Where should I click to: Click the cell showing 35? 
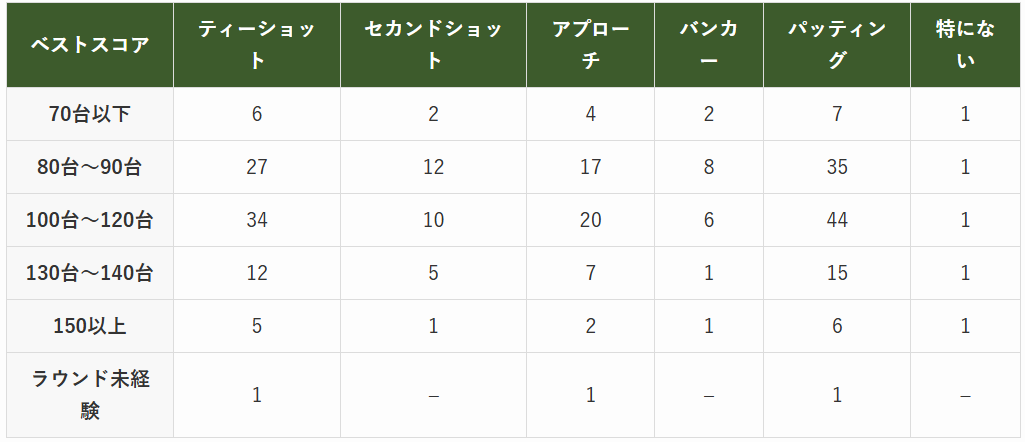[837, 167]
